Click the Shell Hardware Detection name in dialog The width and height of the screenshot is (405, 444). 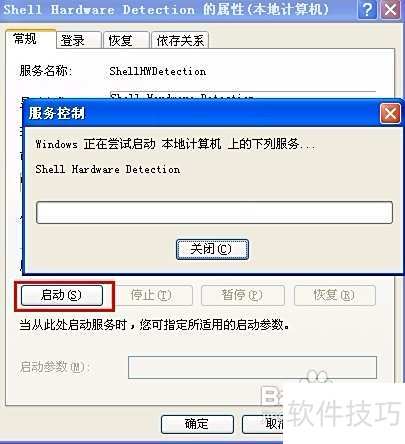point(108,169)
